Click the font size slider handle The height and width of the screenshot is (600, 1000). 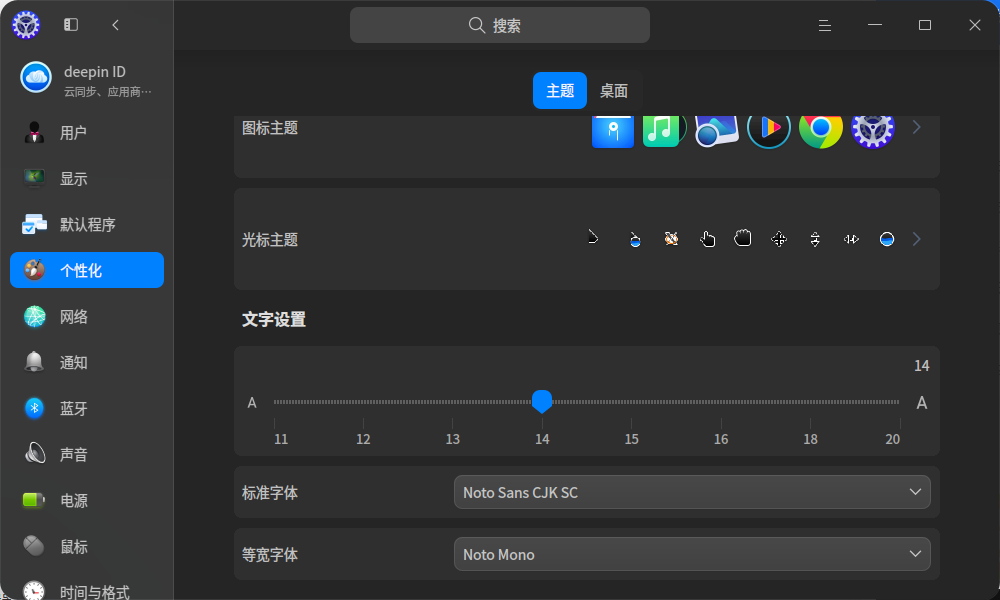click(542, 402)
